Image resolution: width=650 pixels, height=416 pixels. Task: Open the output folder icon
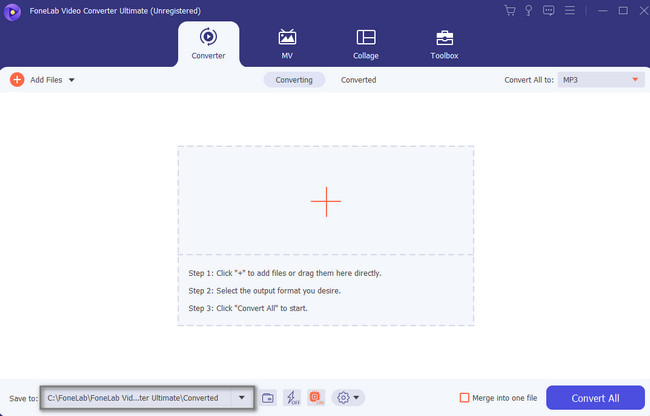click(268, 398)
